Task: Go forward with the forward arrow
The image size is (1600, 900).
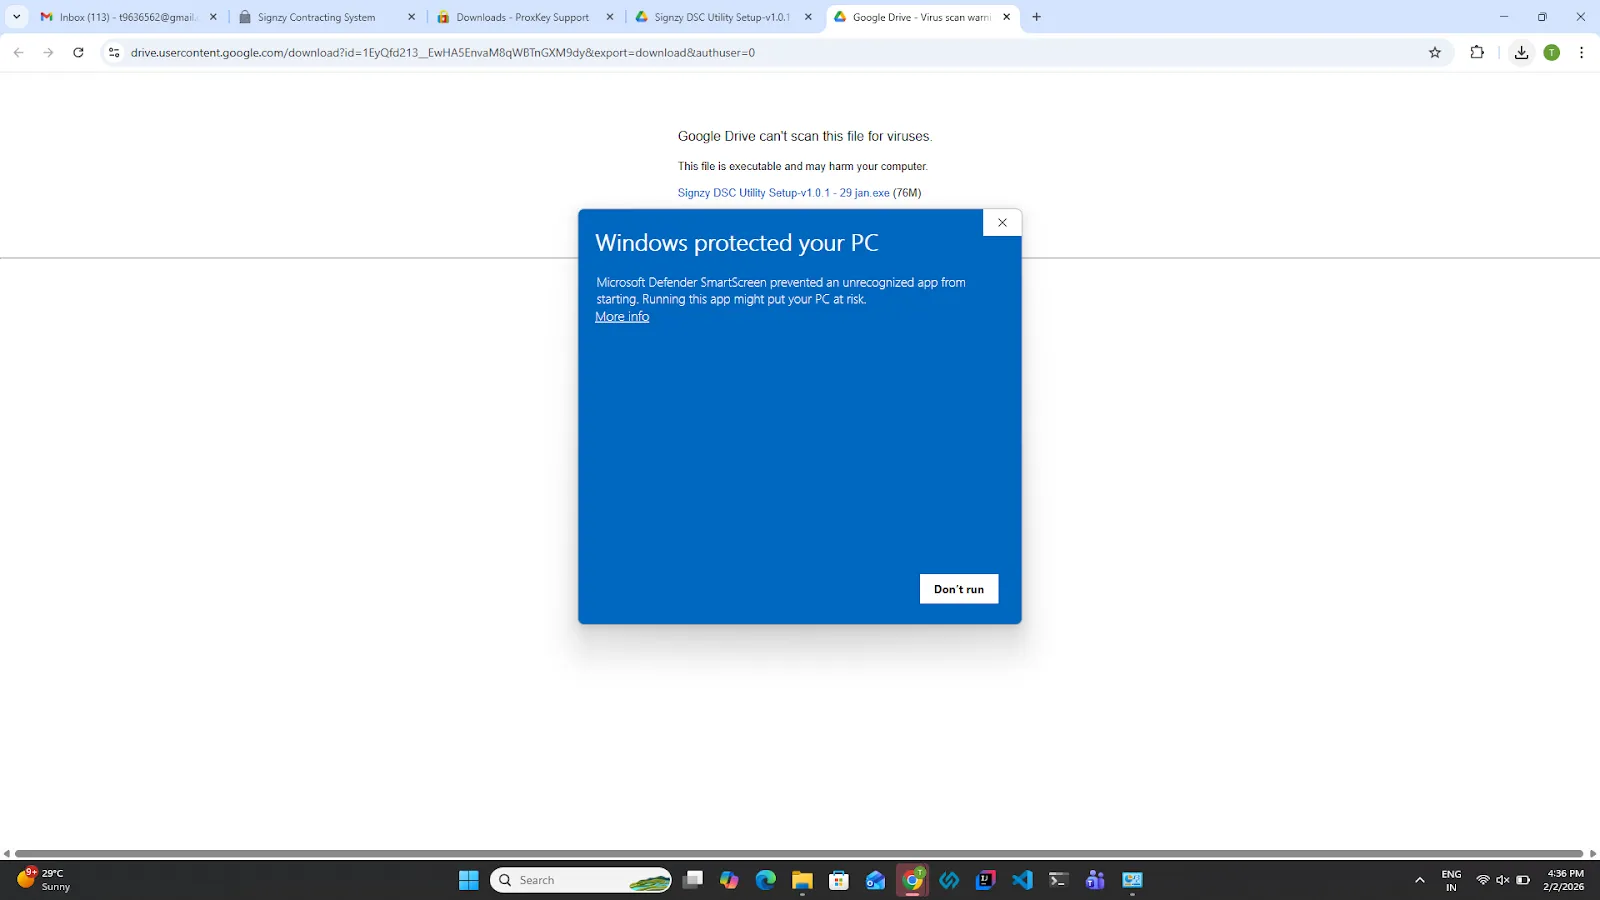Action: pyautogui.click(x=48, y=53)
